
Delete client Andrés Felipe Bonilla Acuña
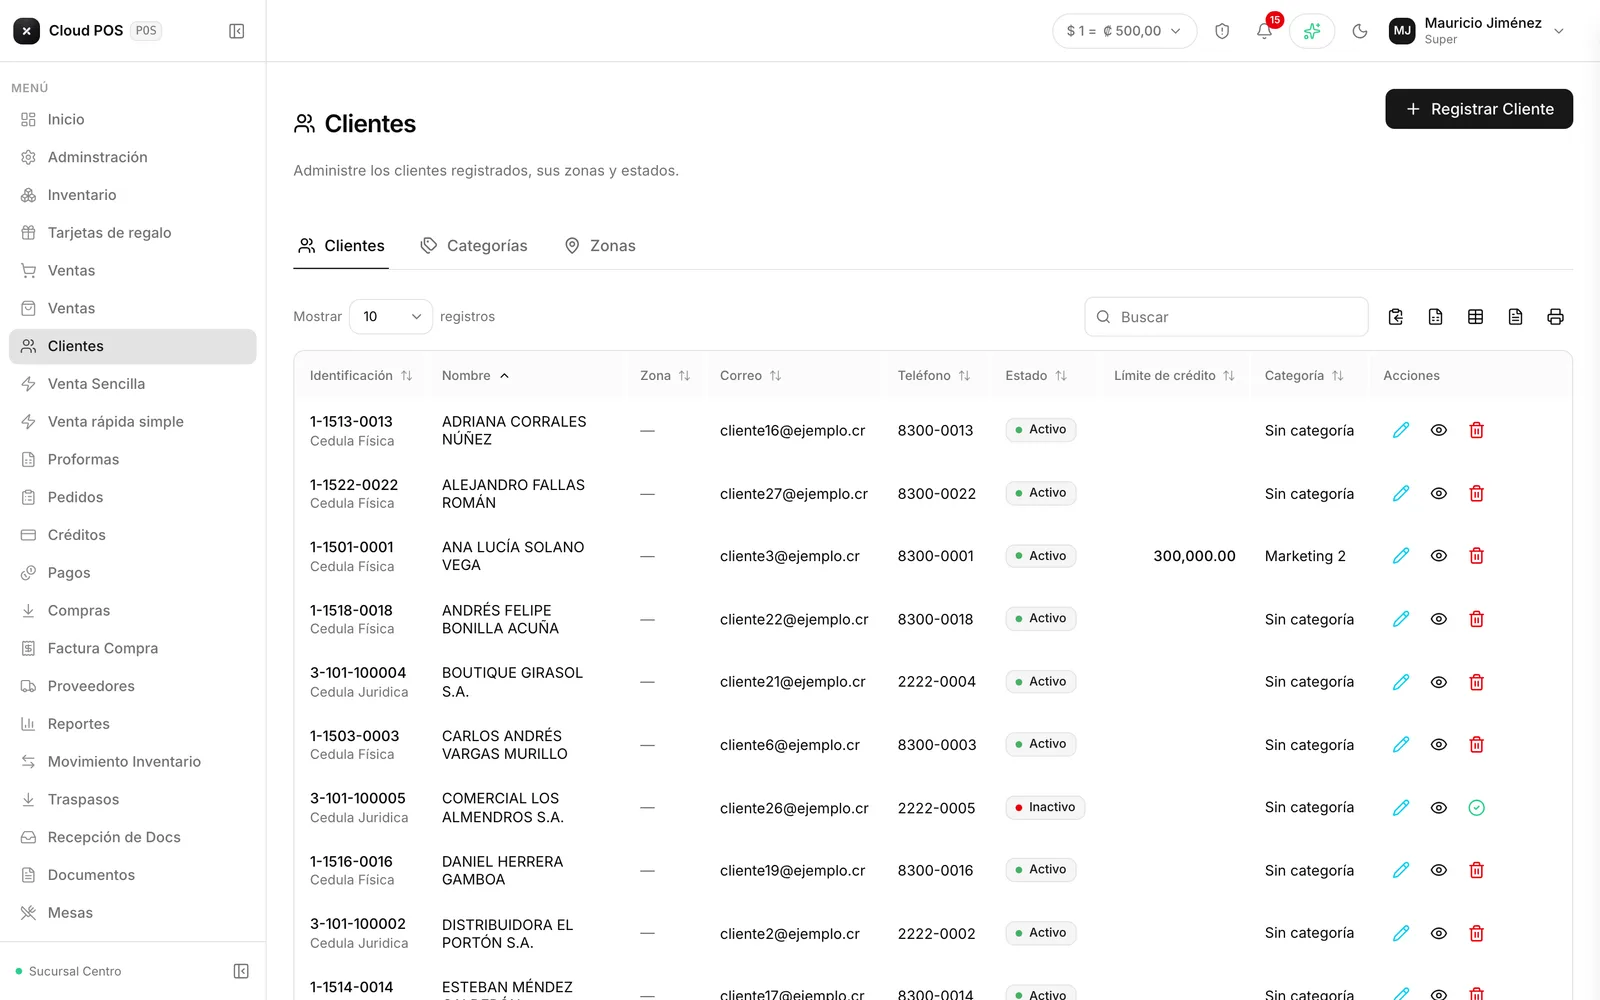[x=1476, y=619]
